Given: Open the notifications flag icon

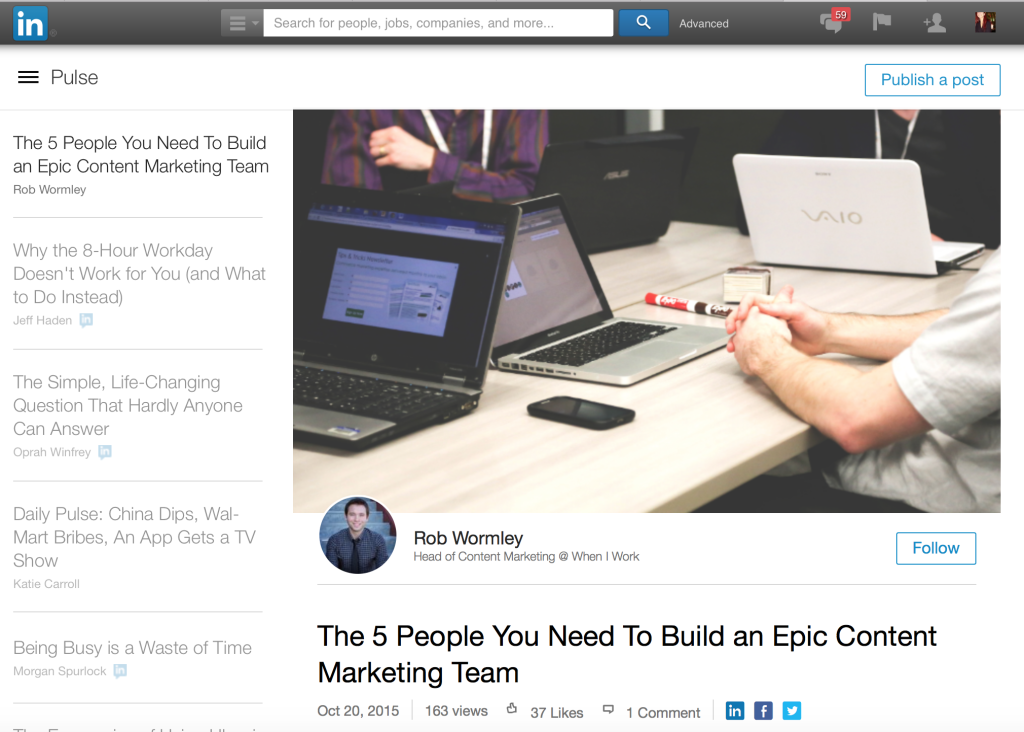Looking at the screenshot, I should pyautogui.click(x=882, y=23).
